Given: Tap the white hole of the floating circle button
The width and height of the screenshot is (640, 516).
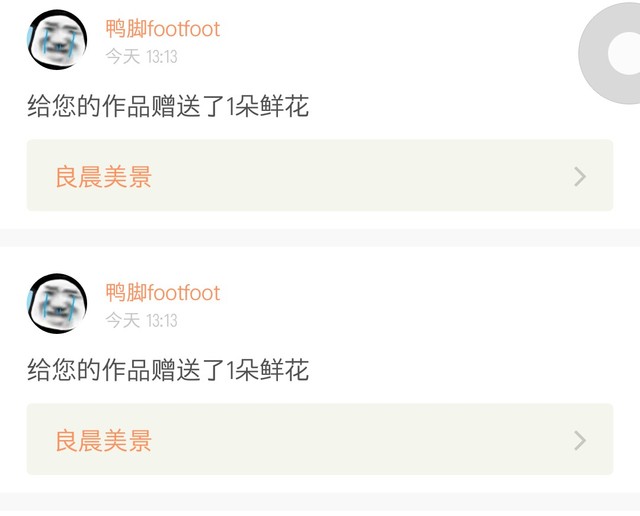Looking at the screenshot, I should [624, 53].
